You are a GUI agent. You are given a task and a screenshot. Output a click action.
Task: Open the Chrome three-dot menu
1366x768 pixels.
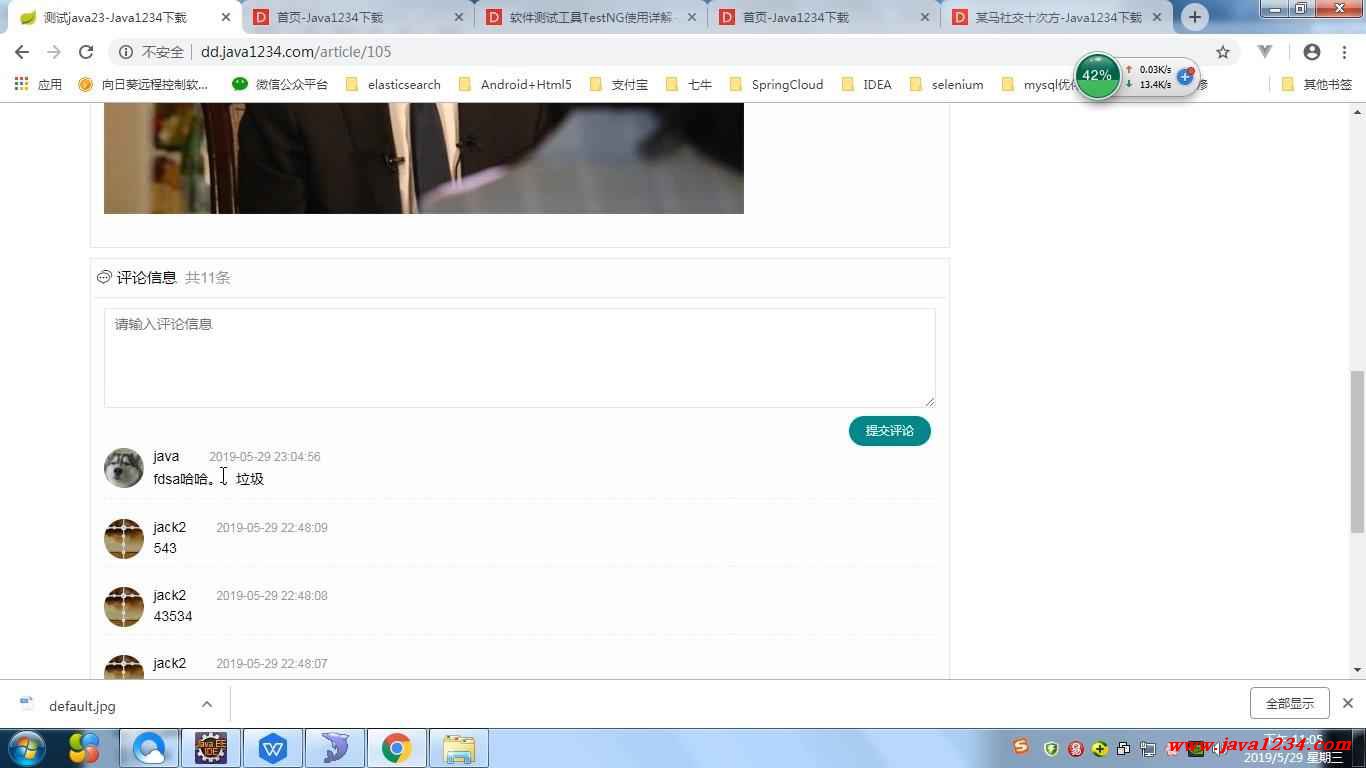pyautogui.click(x=1343, y=52)
